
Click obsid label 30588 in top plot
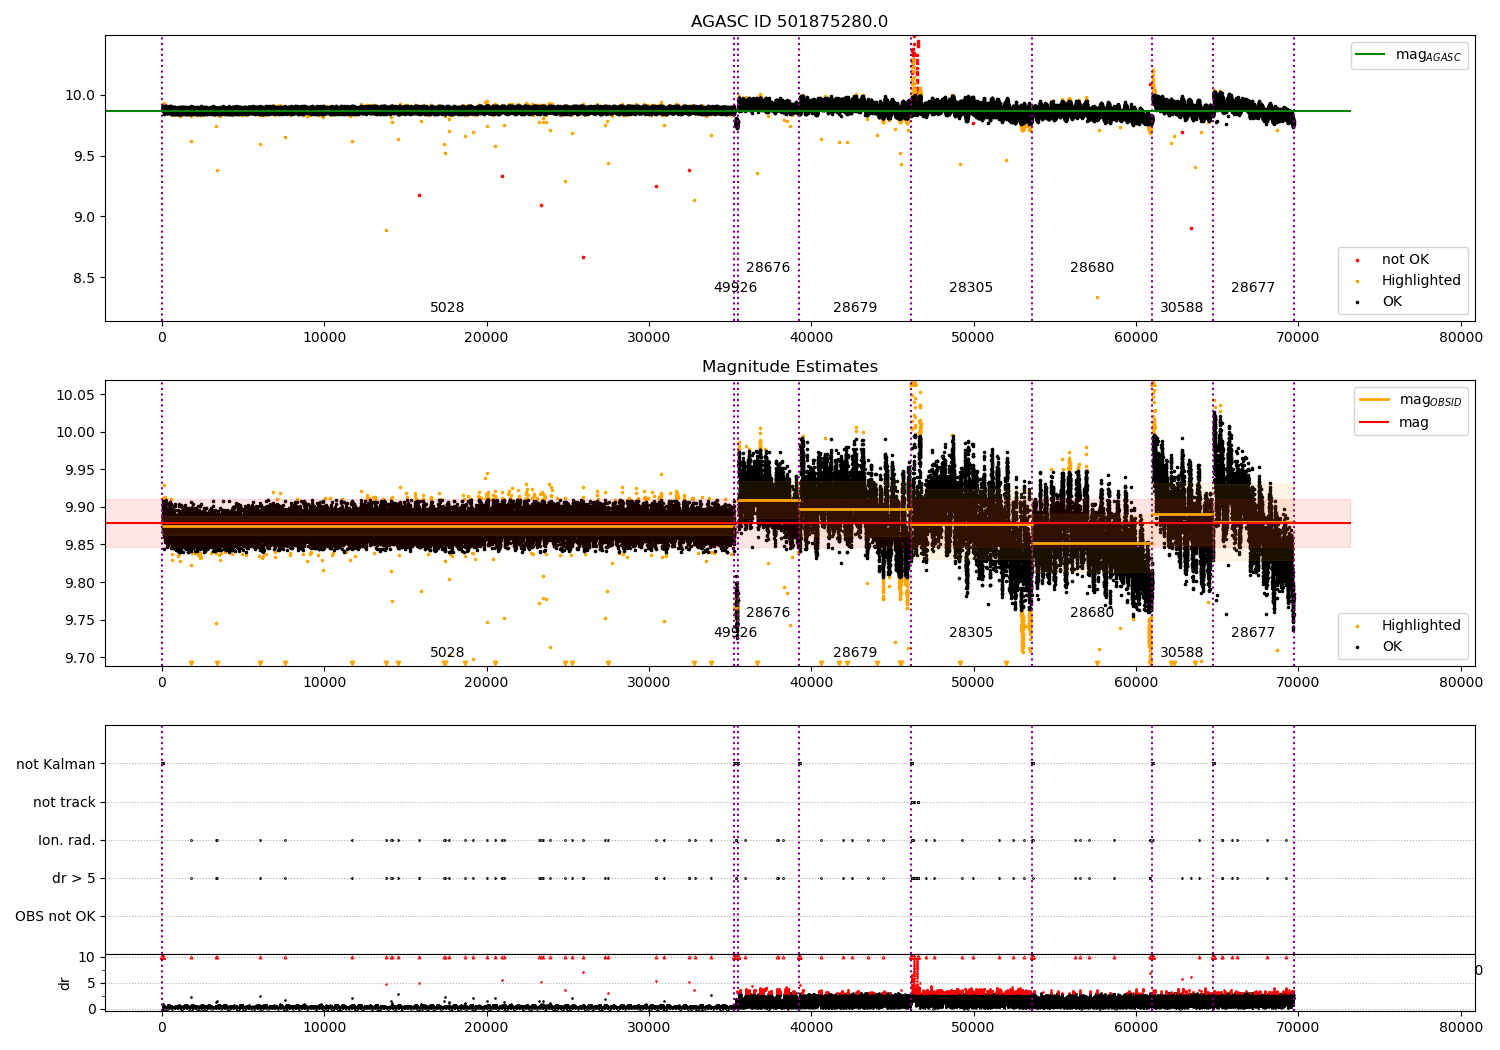coord(1182,308)
